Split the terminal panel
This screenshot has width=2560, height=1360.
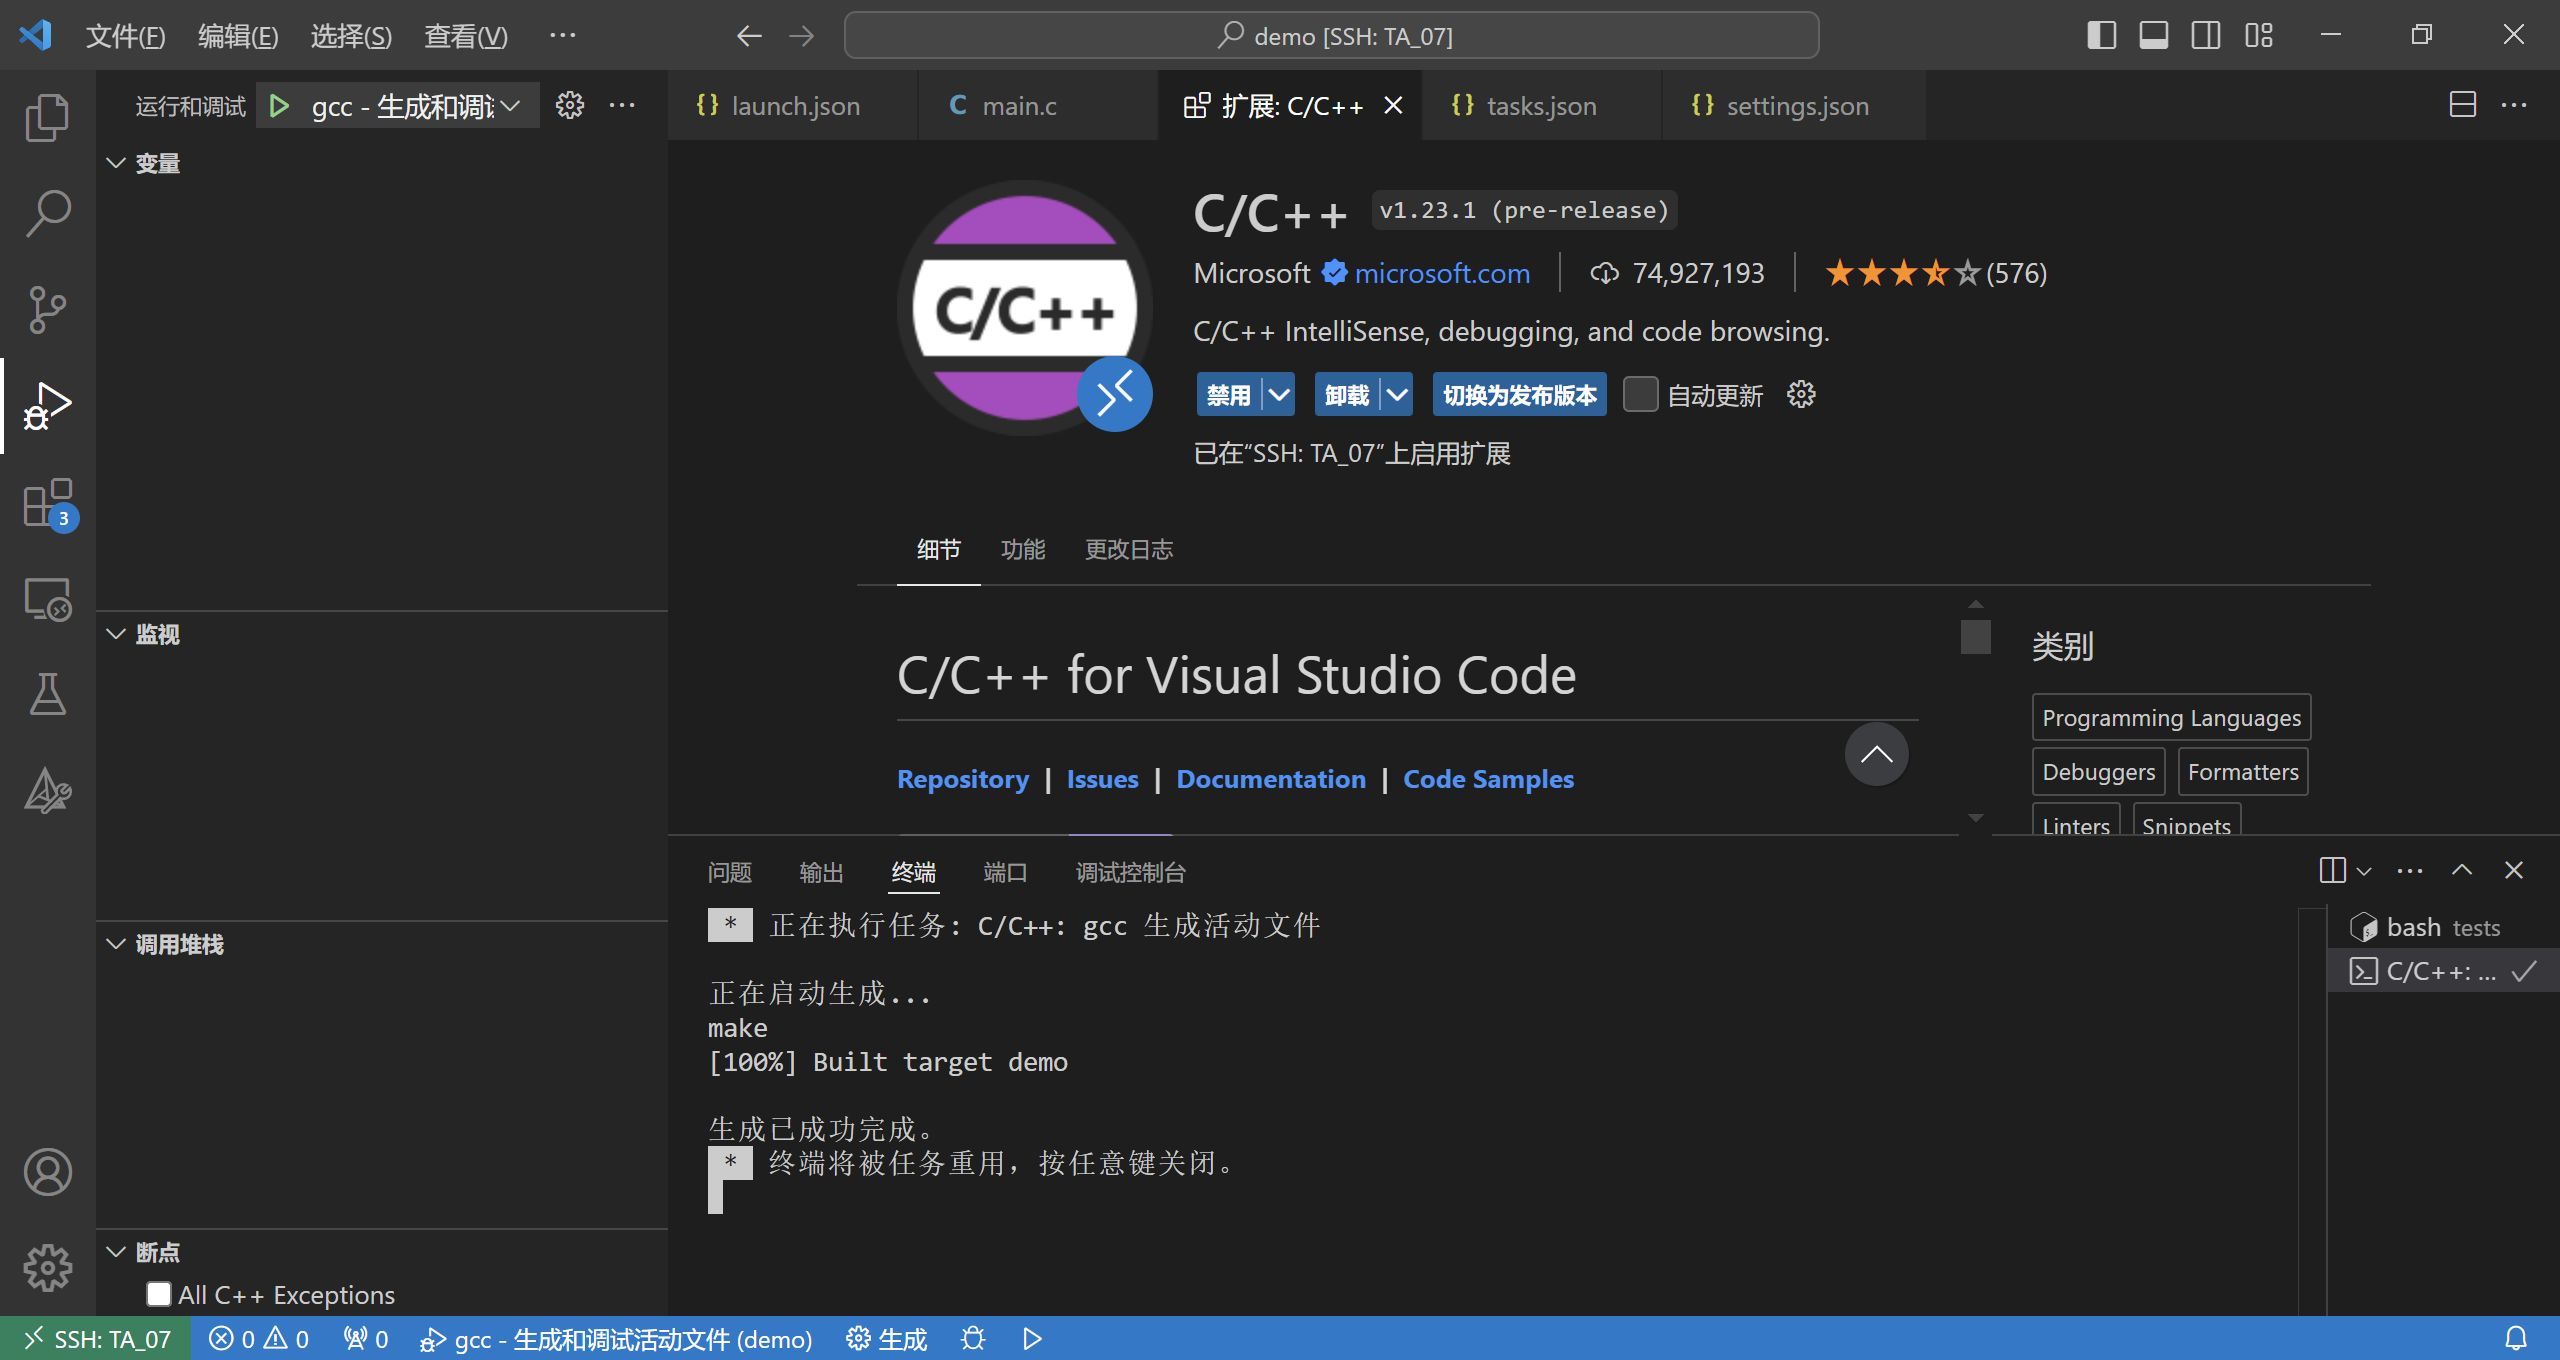pos(2332,870)
